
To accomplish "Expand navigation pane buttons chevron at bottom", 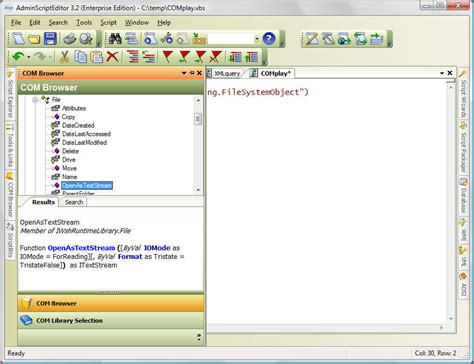I will (199, 337).
